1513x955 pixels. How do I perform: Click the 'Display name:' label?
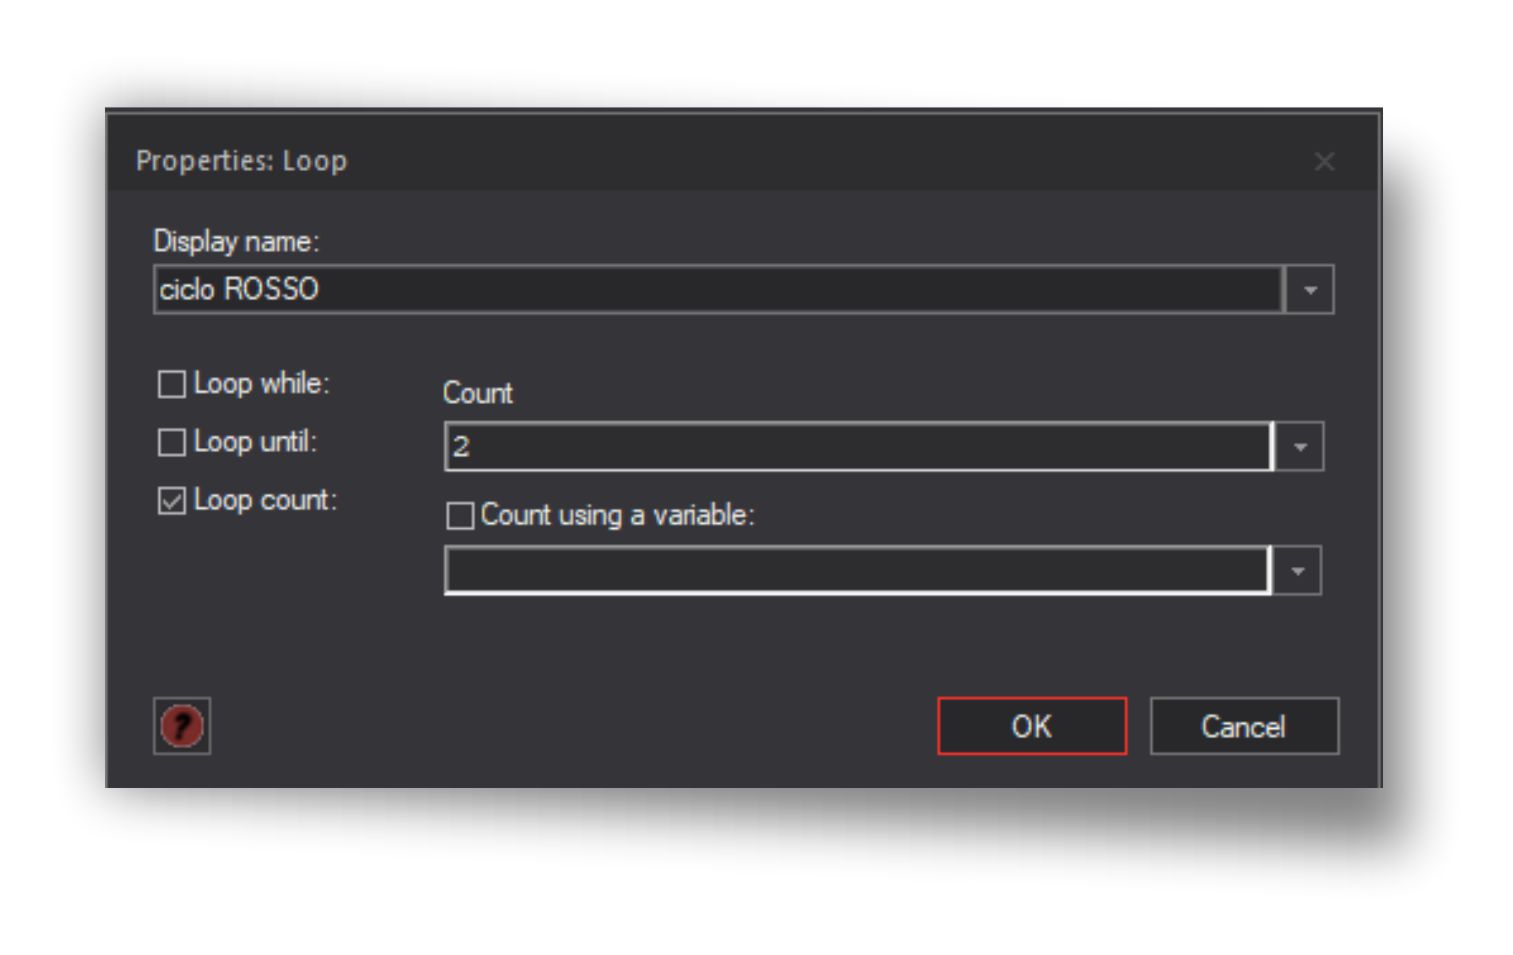coord(236,241)
